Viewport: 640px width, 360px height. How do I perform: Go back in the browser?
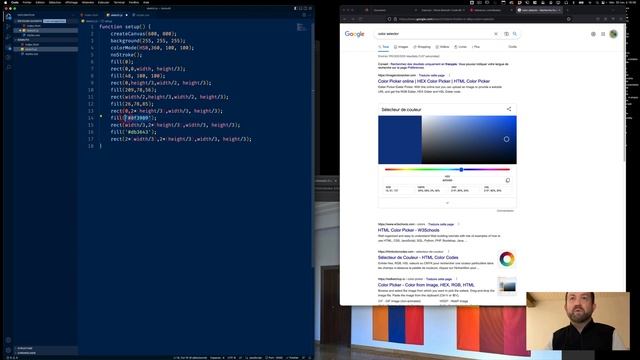[x=345, y=19]
